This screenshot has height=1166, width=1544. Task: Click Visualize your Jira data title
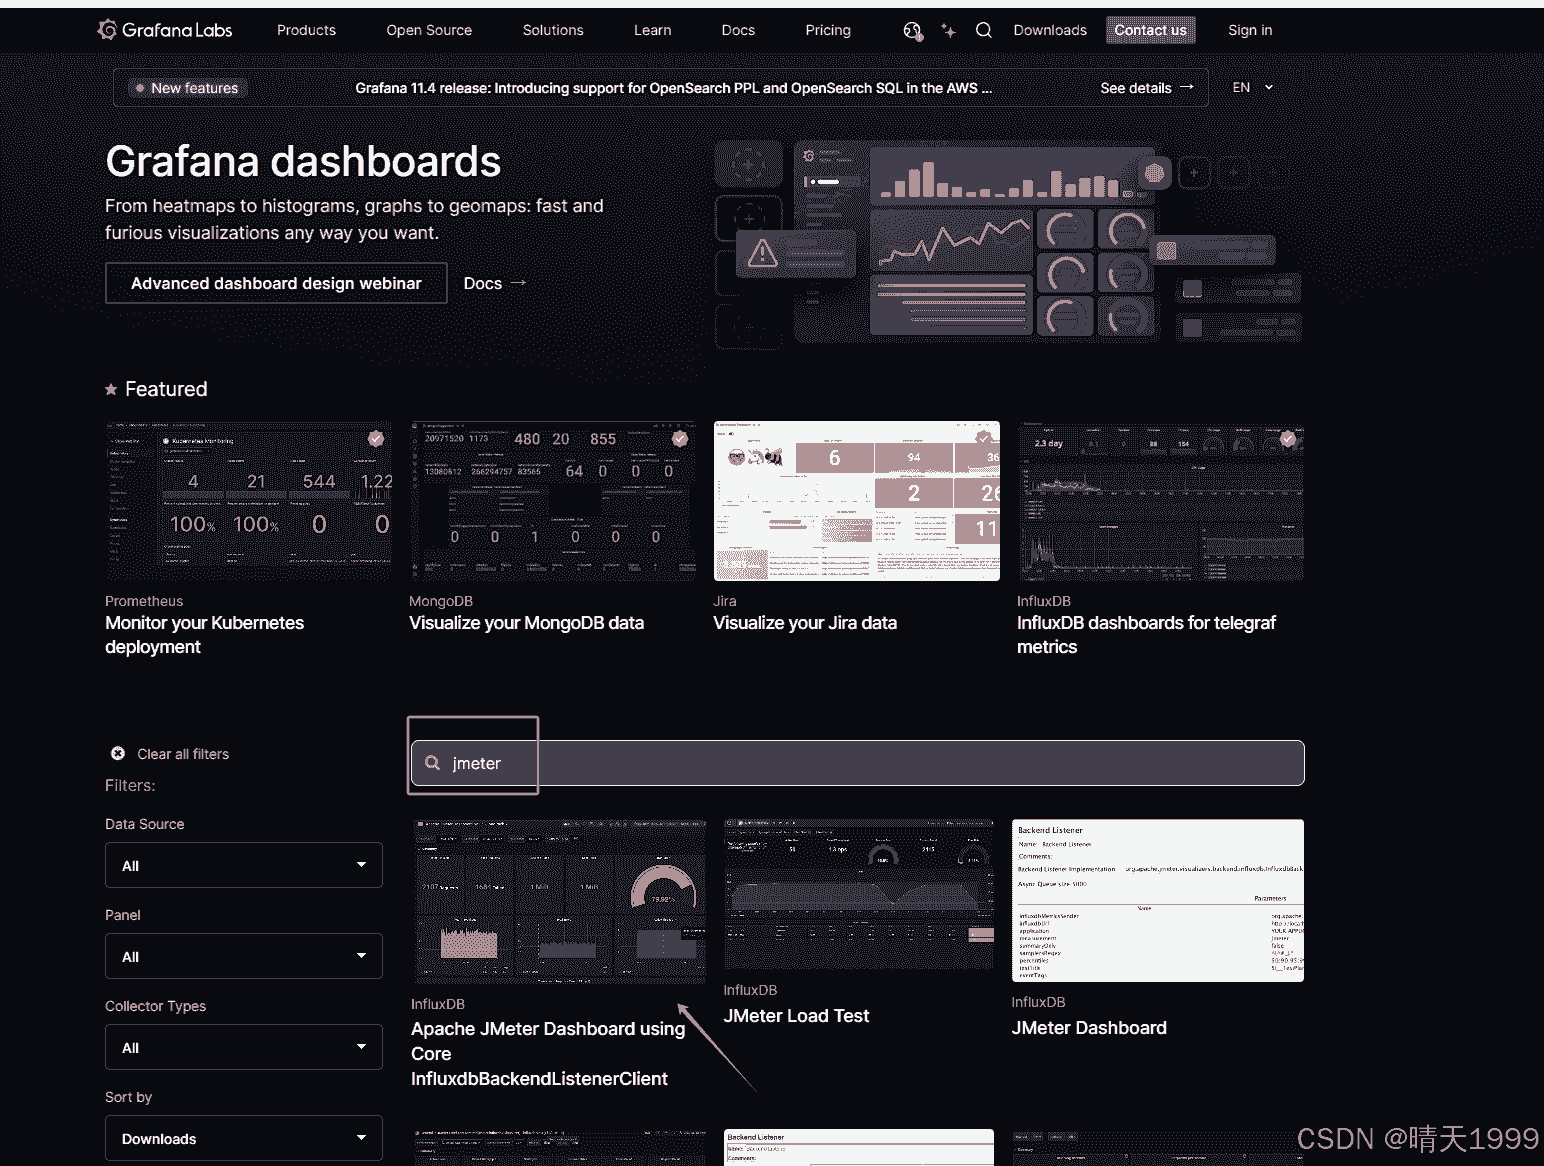point(805,623)
